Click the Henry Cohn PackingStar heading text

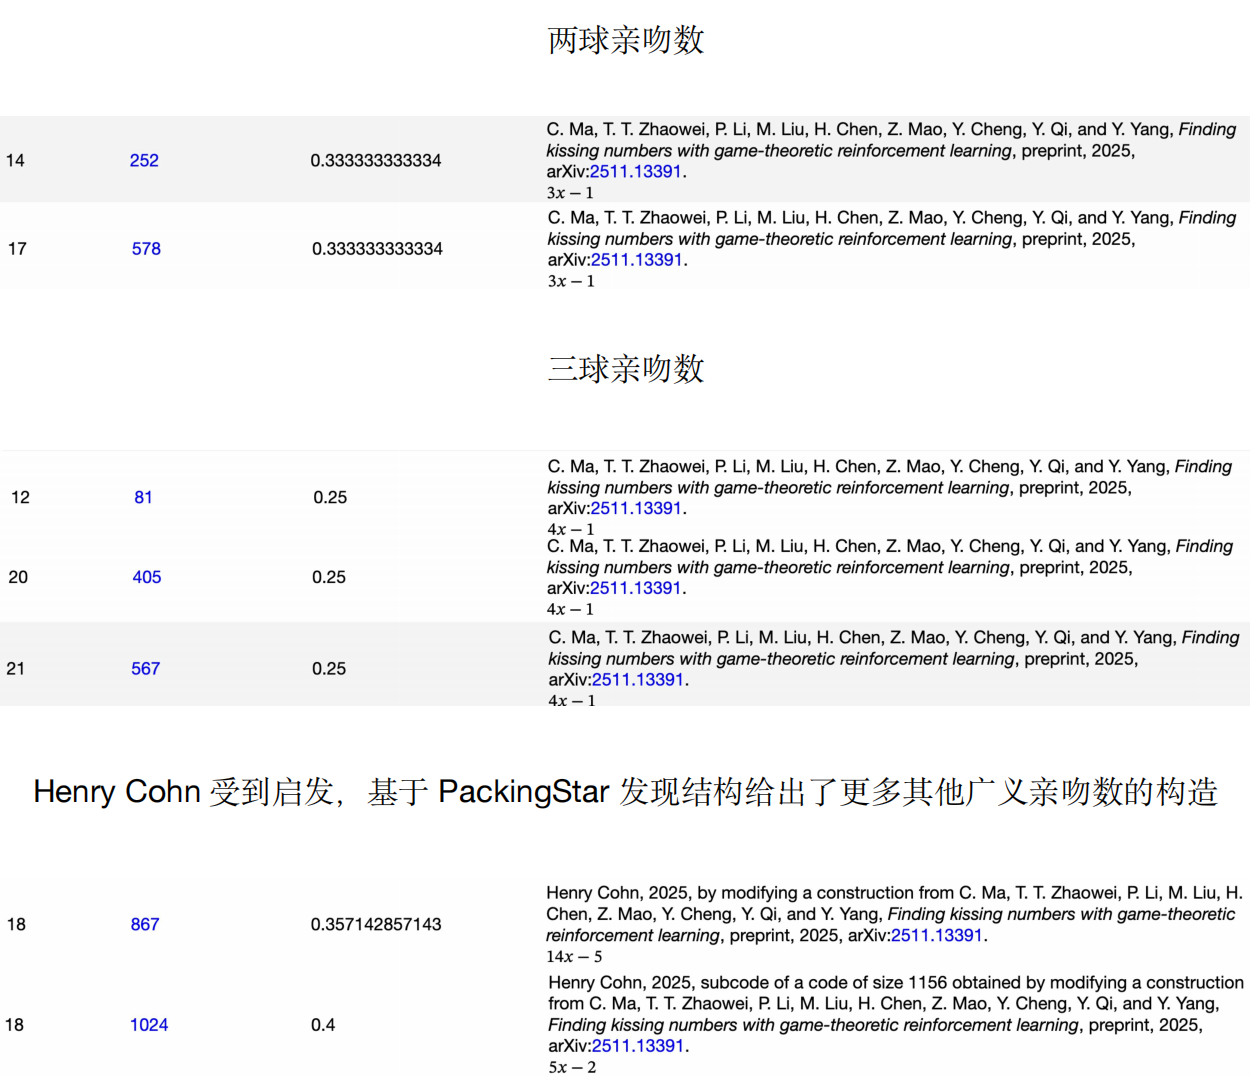625,792
